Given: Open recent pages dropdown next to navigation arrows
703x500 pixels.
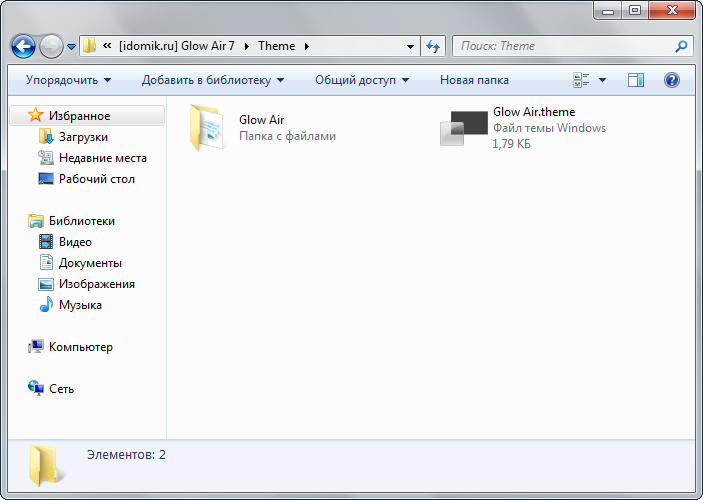Looking at the screenshot, I should tap(71, 46).
